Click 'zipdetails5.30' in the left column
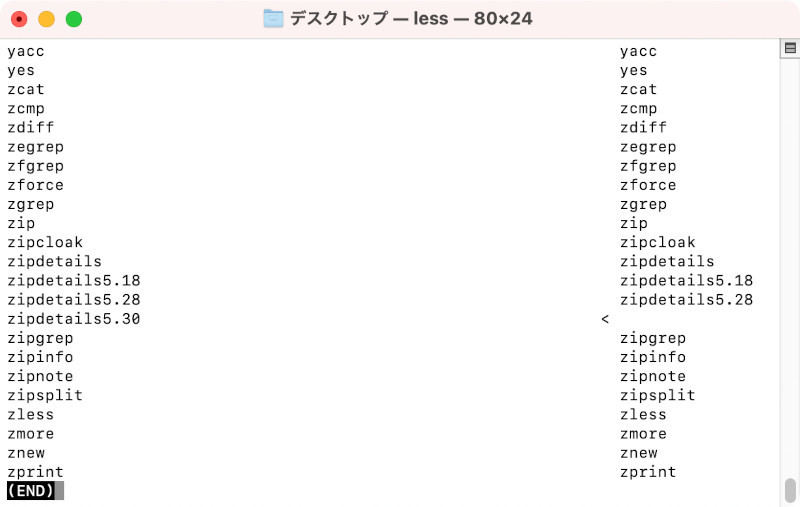This screenshot has height=507, width=800. 73,319
